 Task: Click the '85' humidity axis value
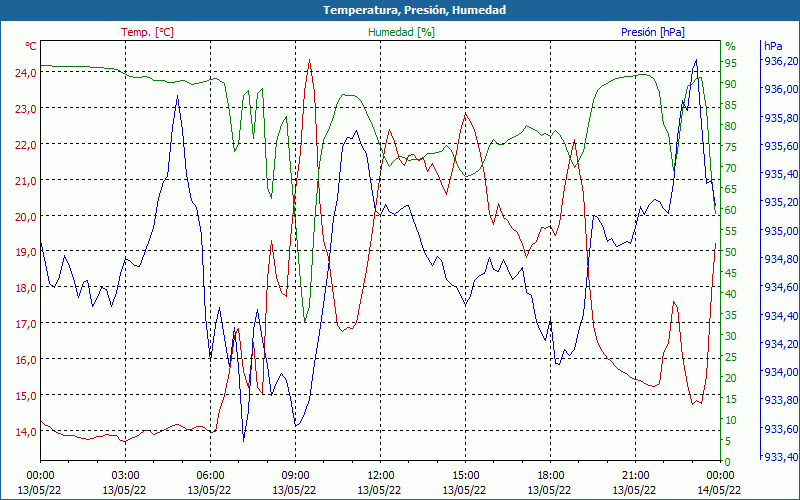[x=731, y=105]
